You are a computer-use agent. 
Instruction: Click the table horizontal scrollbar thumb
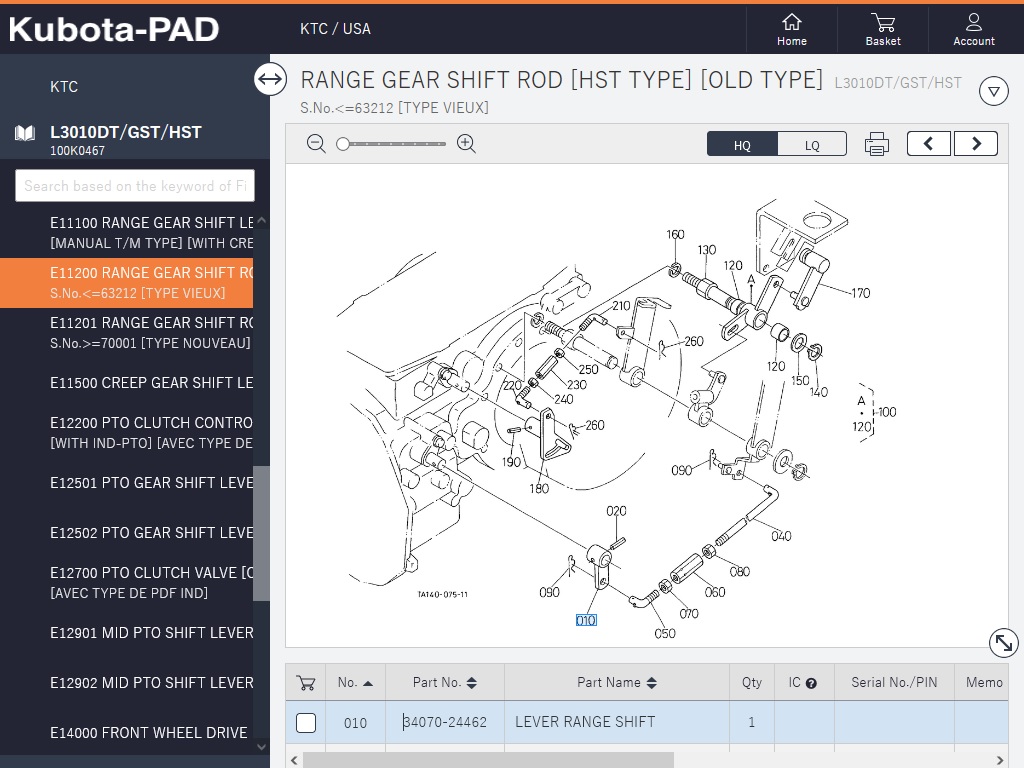tap(488, 760)
